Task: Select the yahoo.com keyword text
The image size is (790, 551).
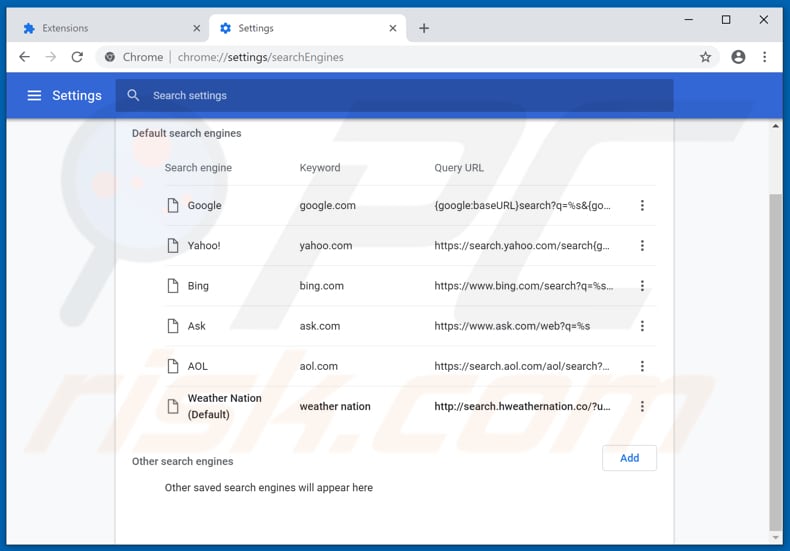Action: coord(325,245)
